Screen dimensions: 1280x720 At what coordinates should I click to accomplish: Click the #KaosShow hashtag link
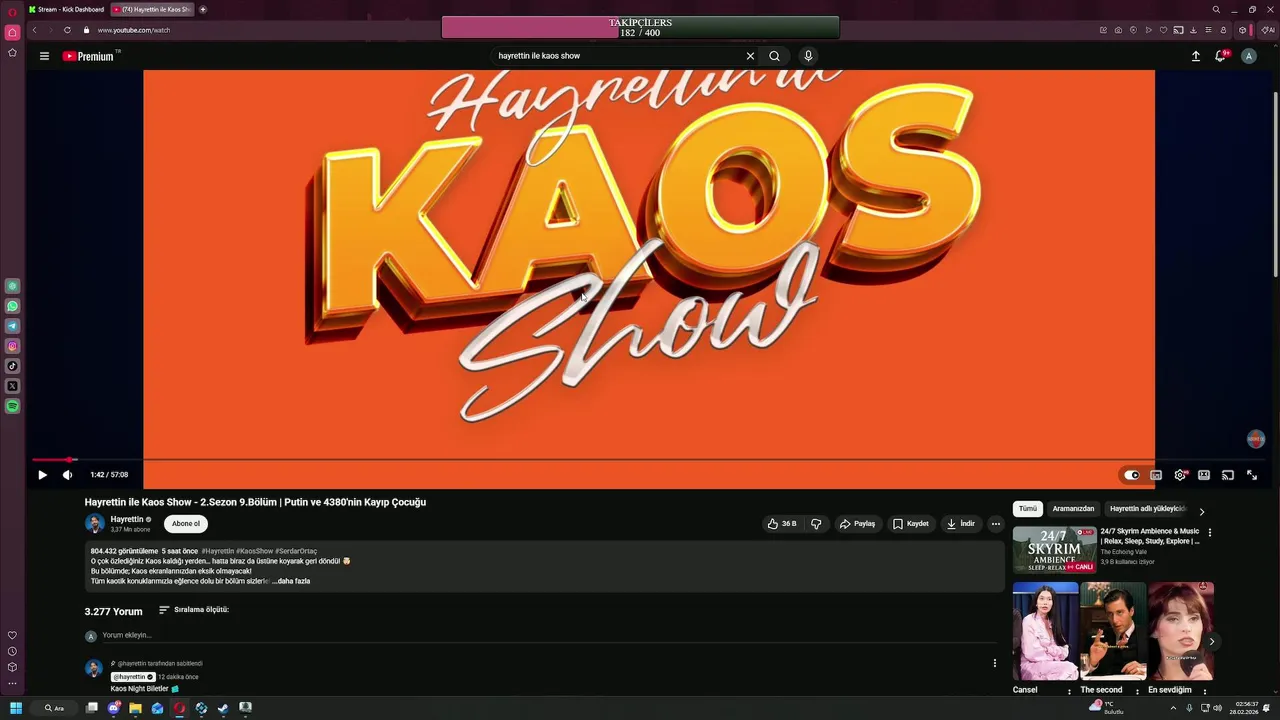coord(254,552)
